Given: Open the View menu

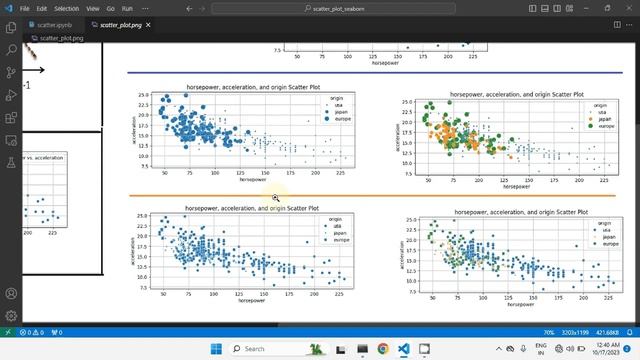Looking at the screenshot, I should [93, 9].
